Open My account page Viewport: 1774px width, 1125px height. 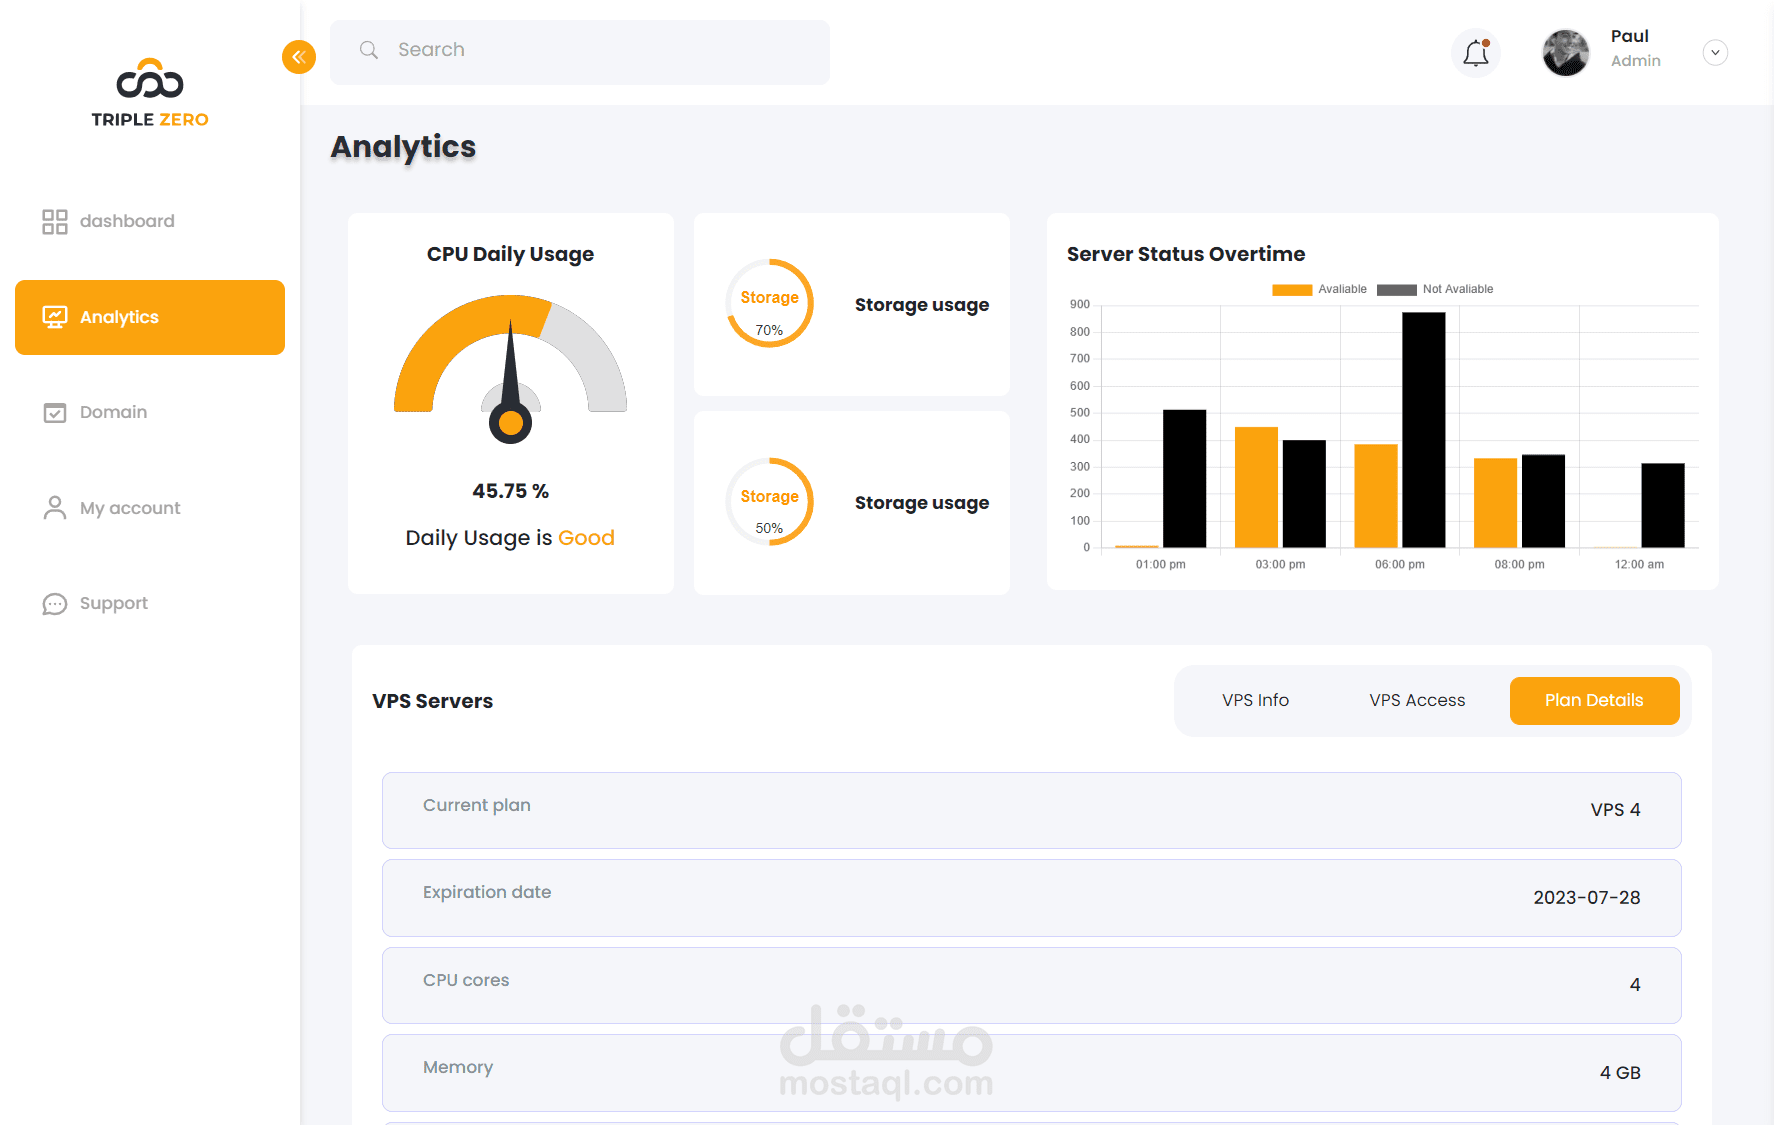(x=150, y=508)
